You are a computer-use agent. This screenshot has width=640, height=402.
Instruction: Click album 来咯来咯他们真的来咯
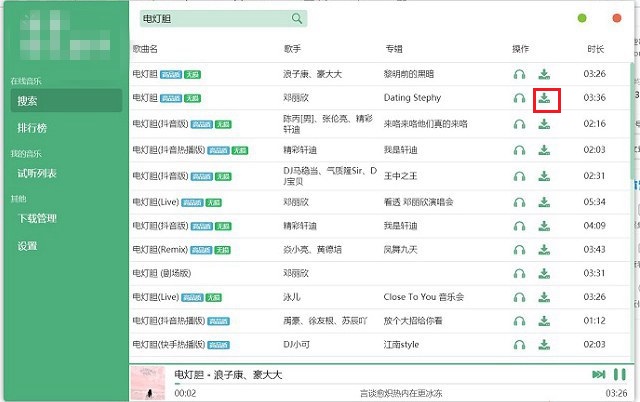425,124
